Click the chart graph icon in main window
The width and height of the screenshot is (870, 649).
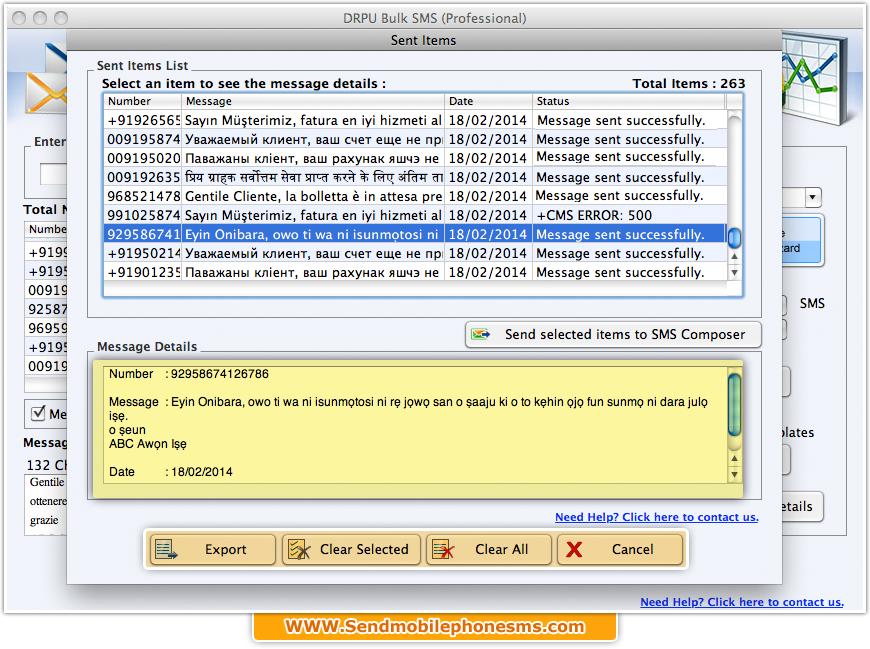point(814,78)
